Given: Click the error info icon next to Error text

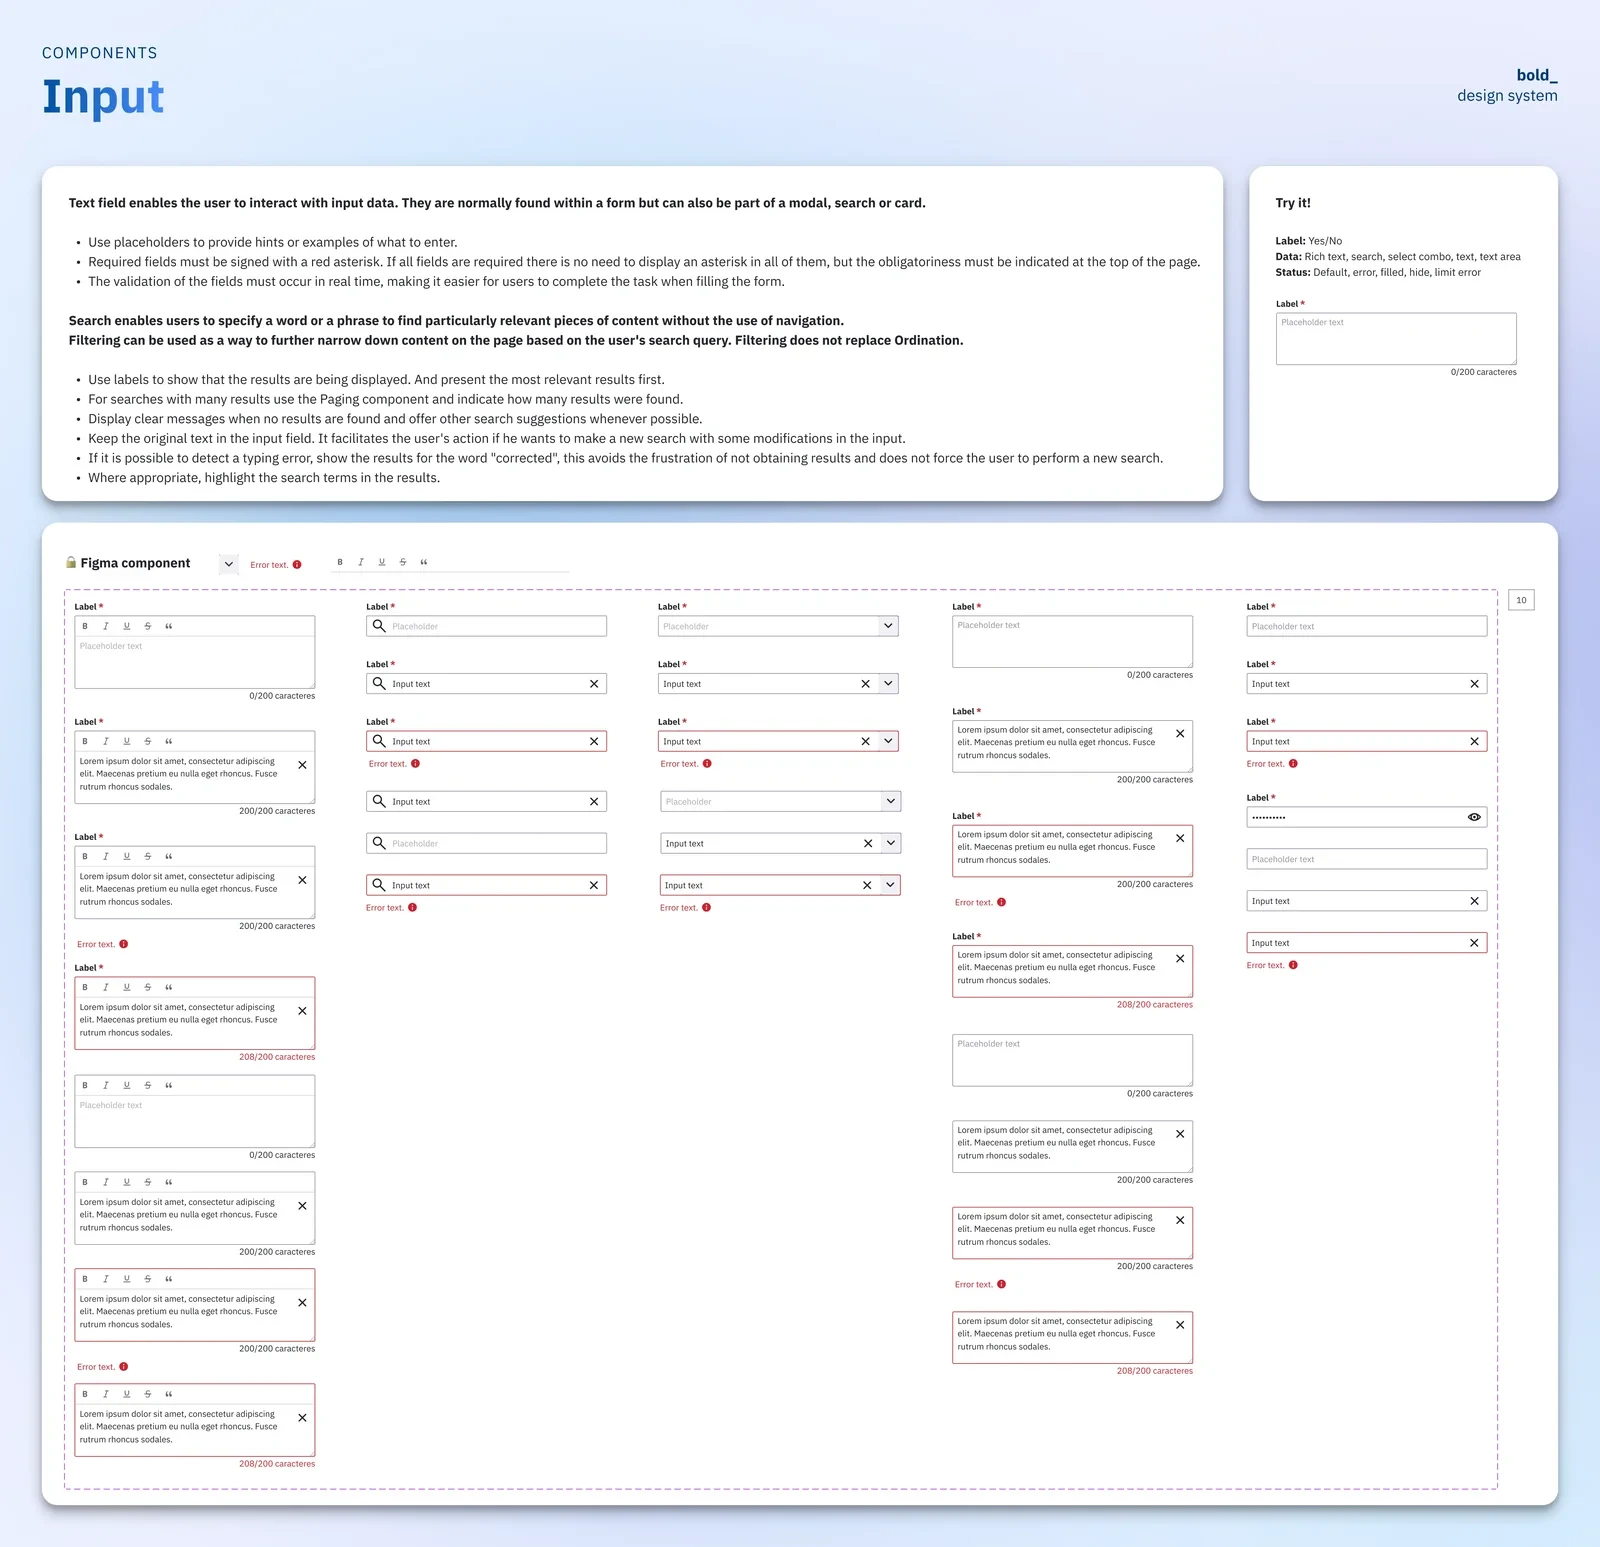Looking at the screenshot, I should [x=297, y=563].
